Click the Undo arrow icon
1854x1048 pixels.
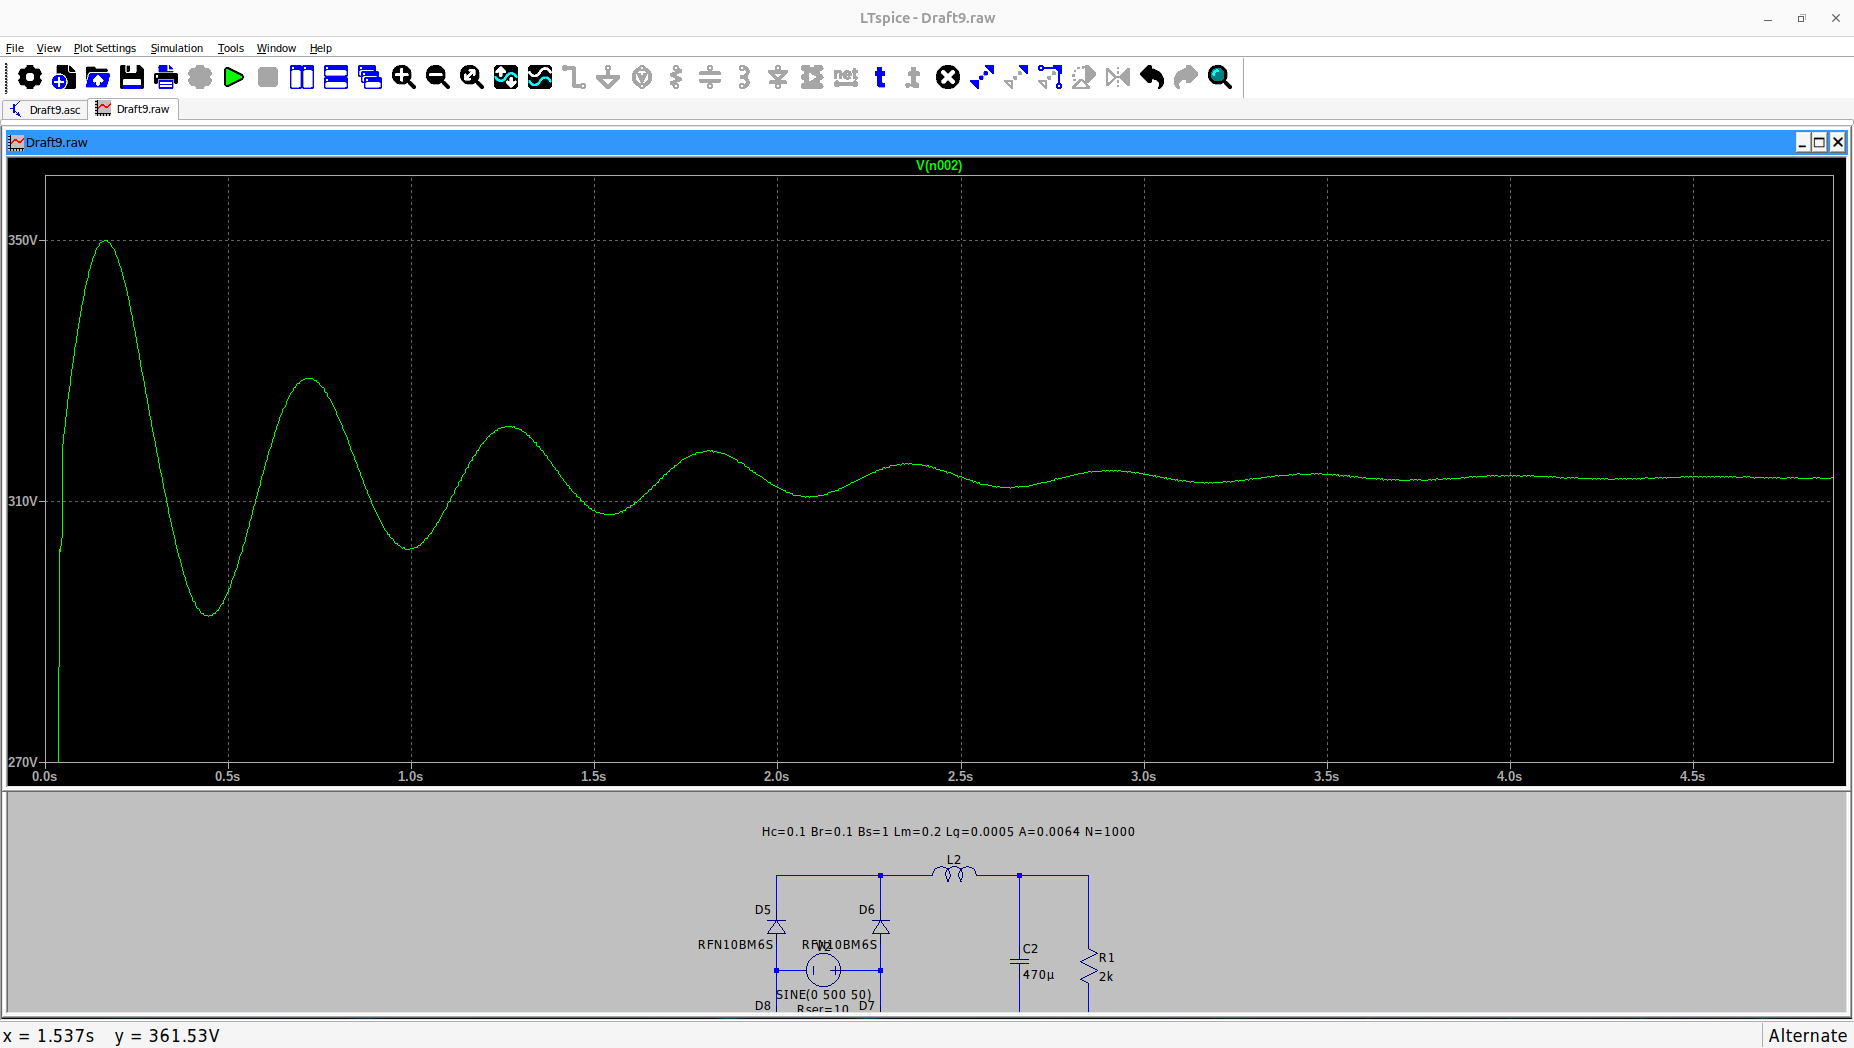click(1152, 77)
